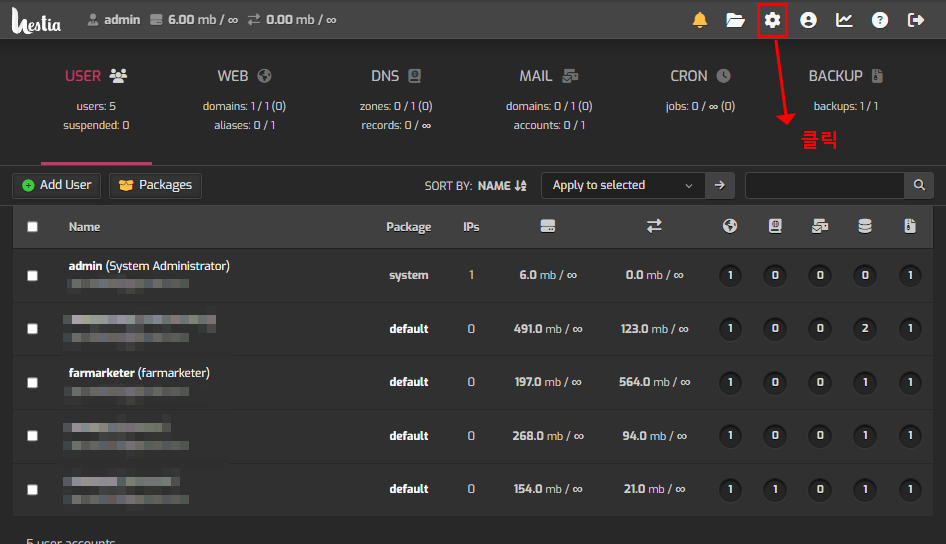Click the backups column header icon
This screenshot has width=946, height=544.
[910, 226]
